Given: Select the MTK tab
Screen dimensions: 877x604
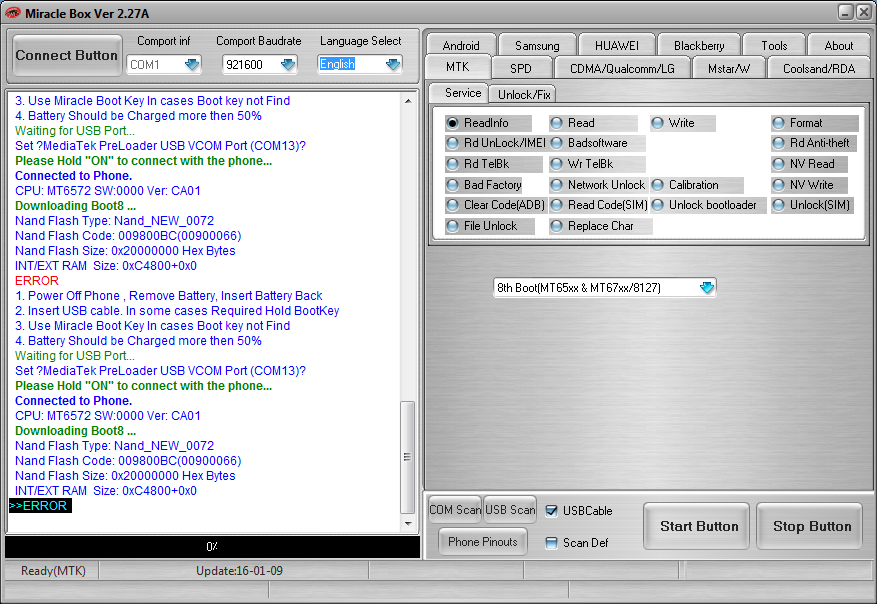Looking at the screenshot, I should (458, 67).
